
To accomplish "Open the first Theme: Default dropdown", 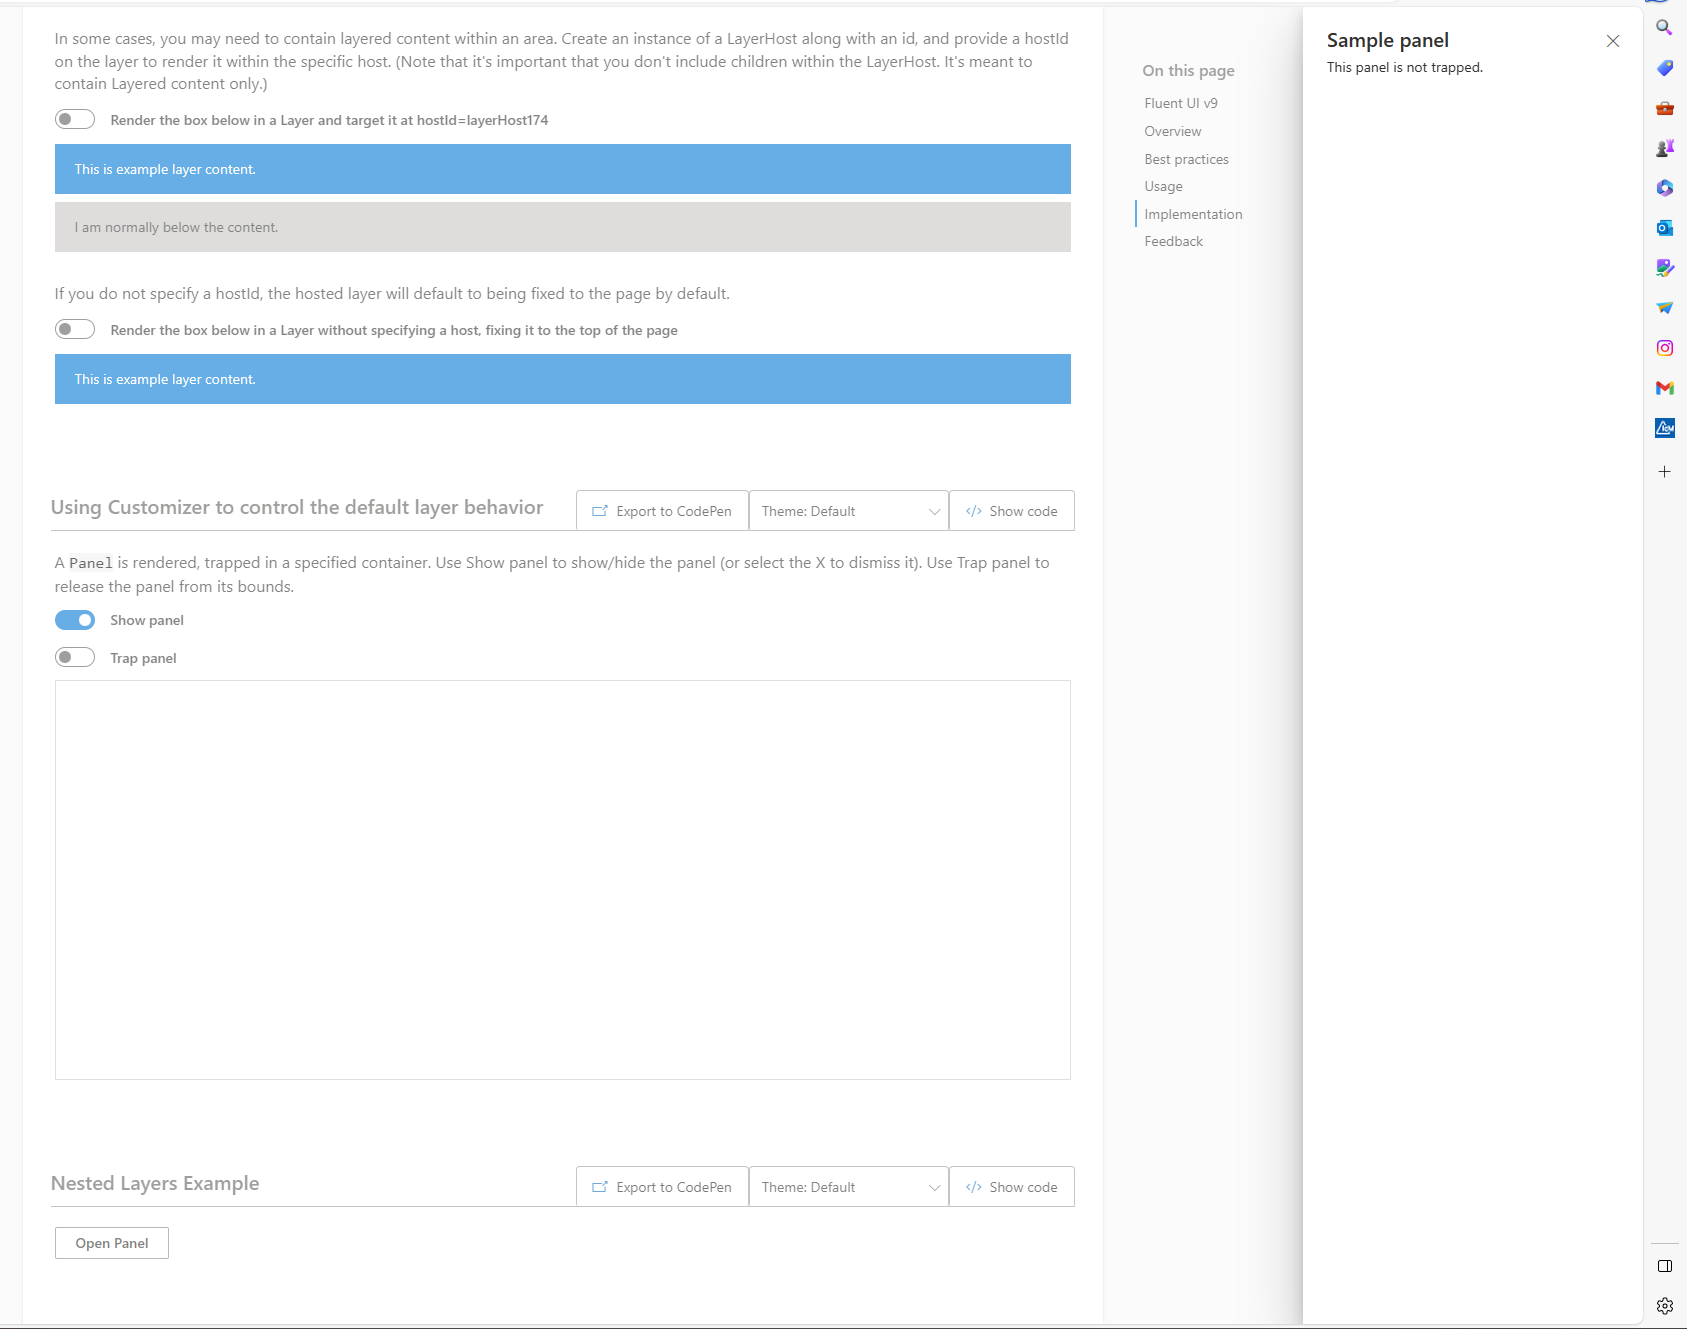I will [x=847, y=510].
